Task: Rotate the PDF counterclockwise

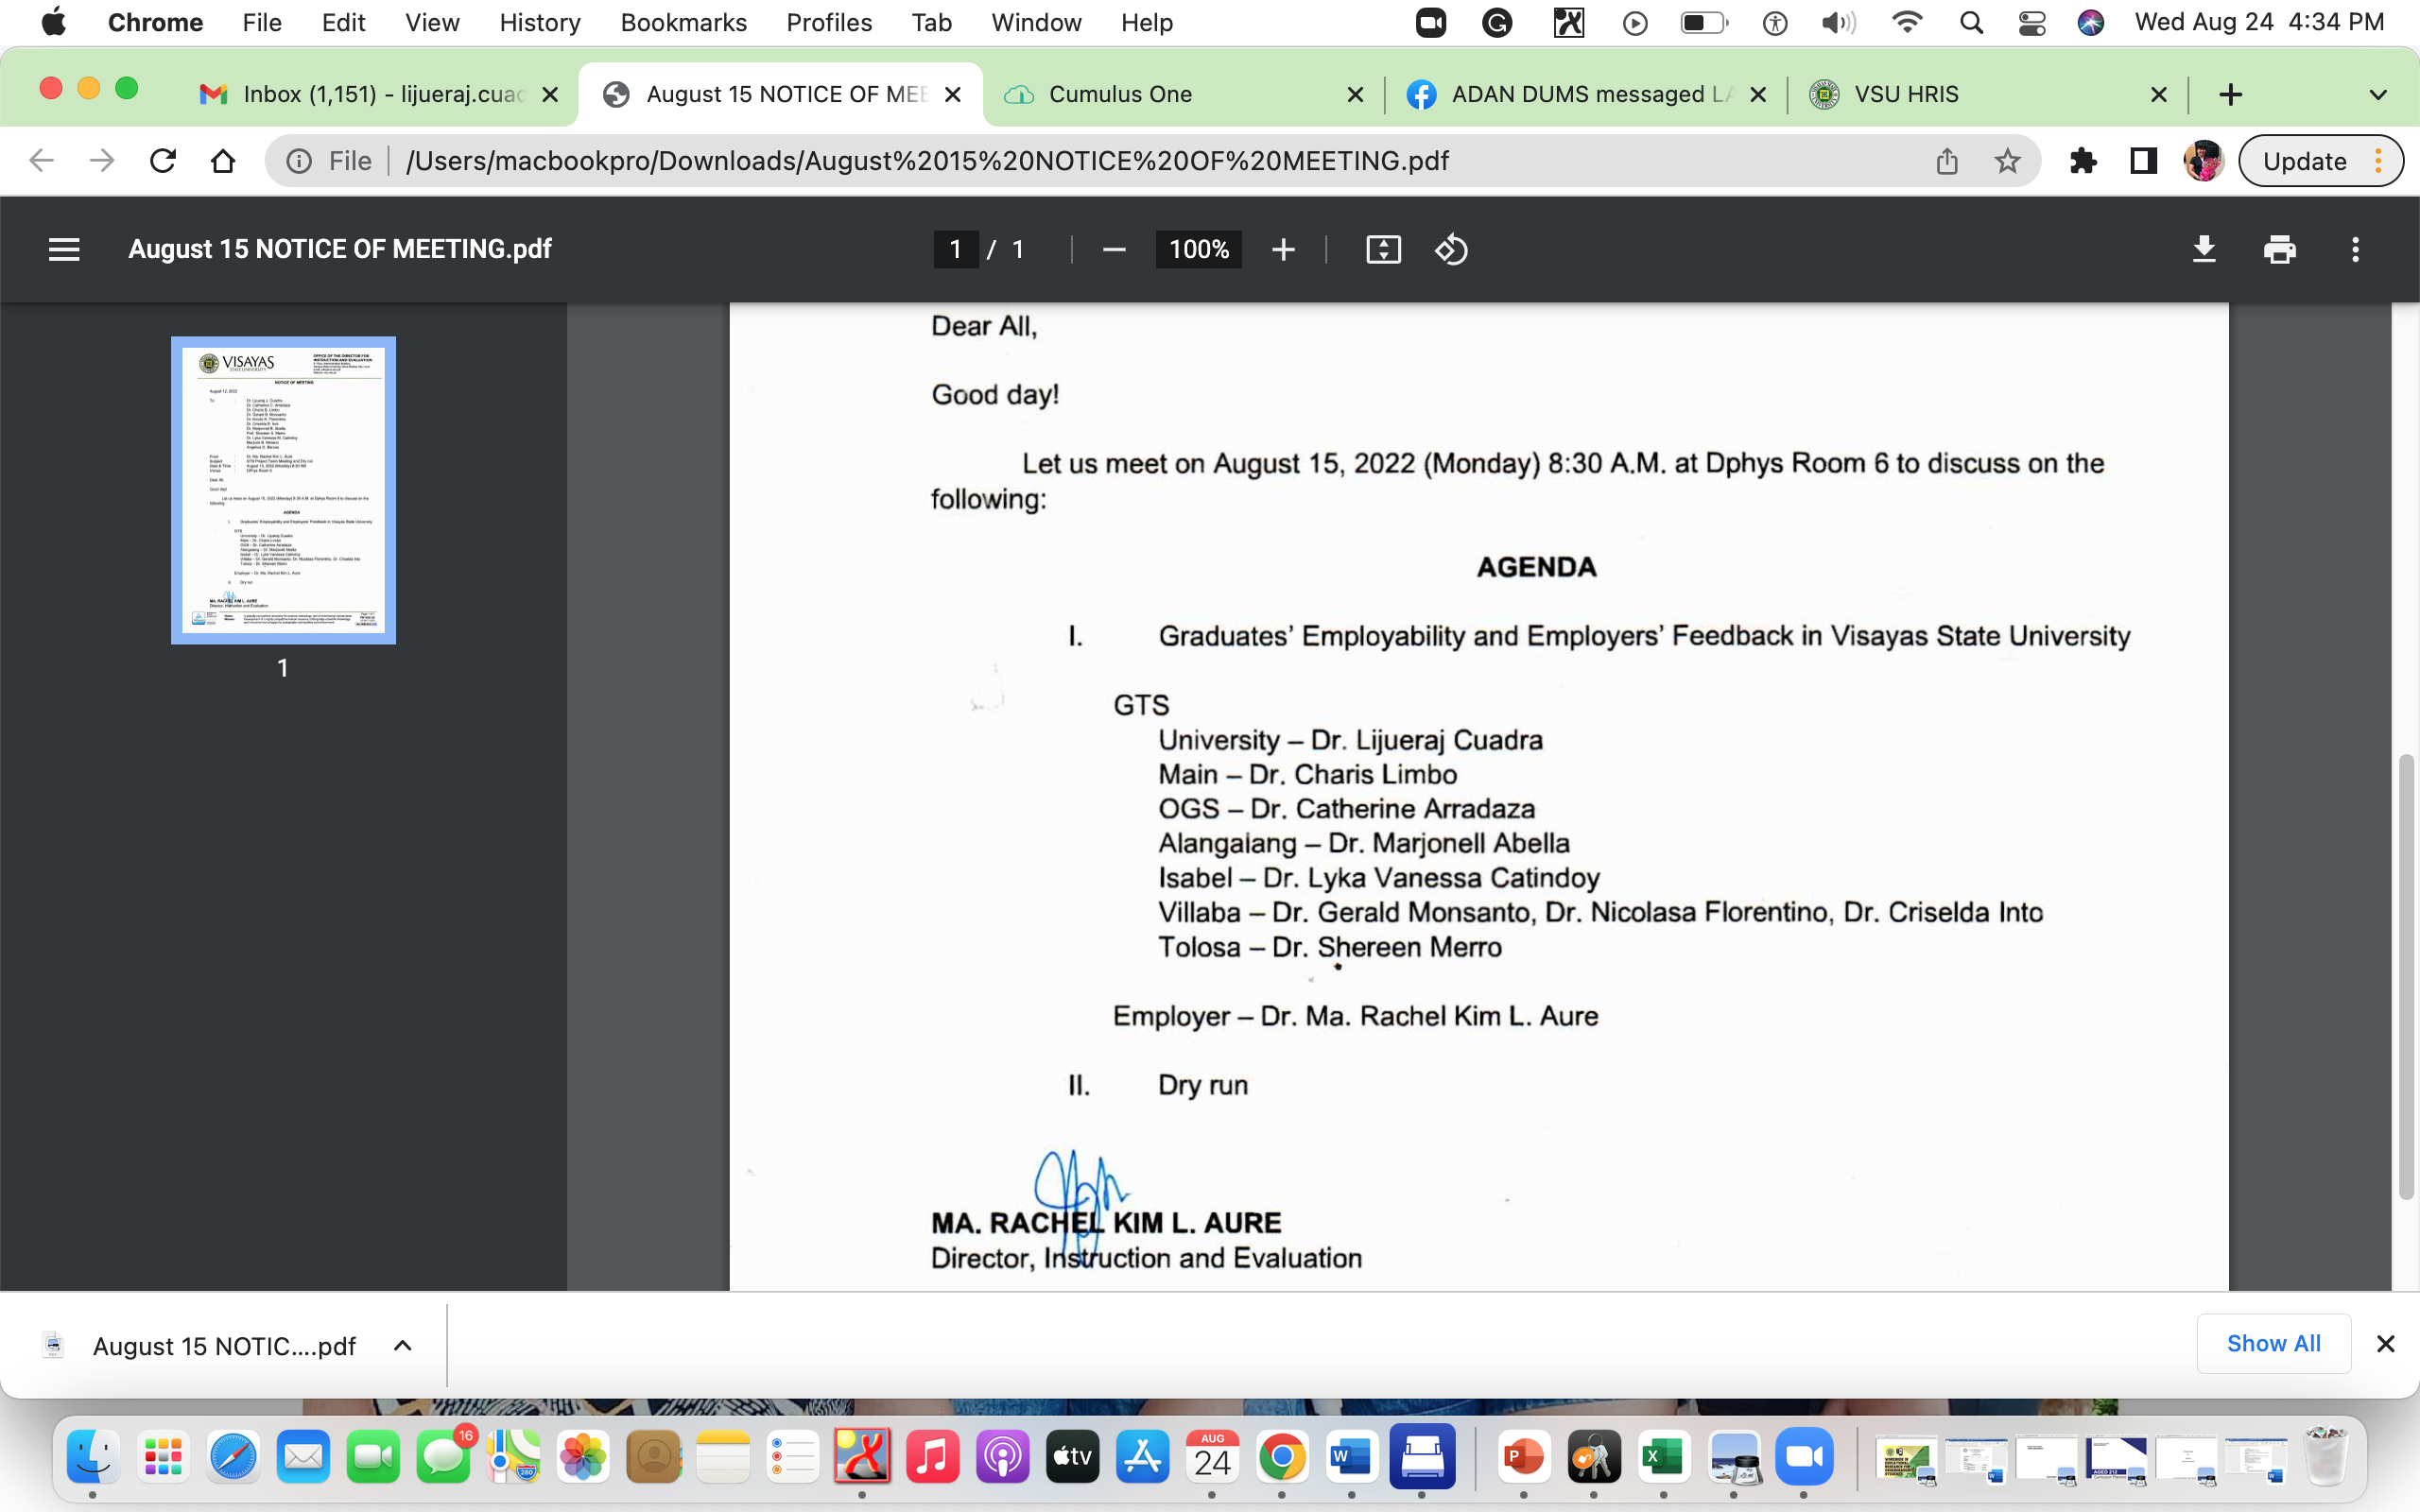Action: click(x=1451, y=249)
